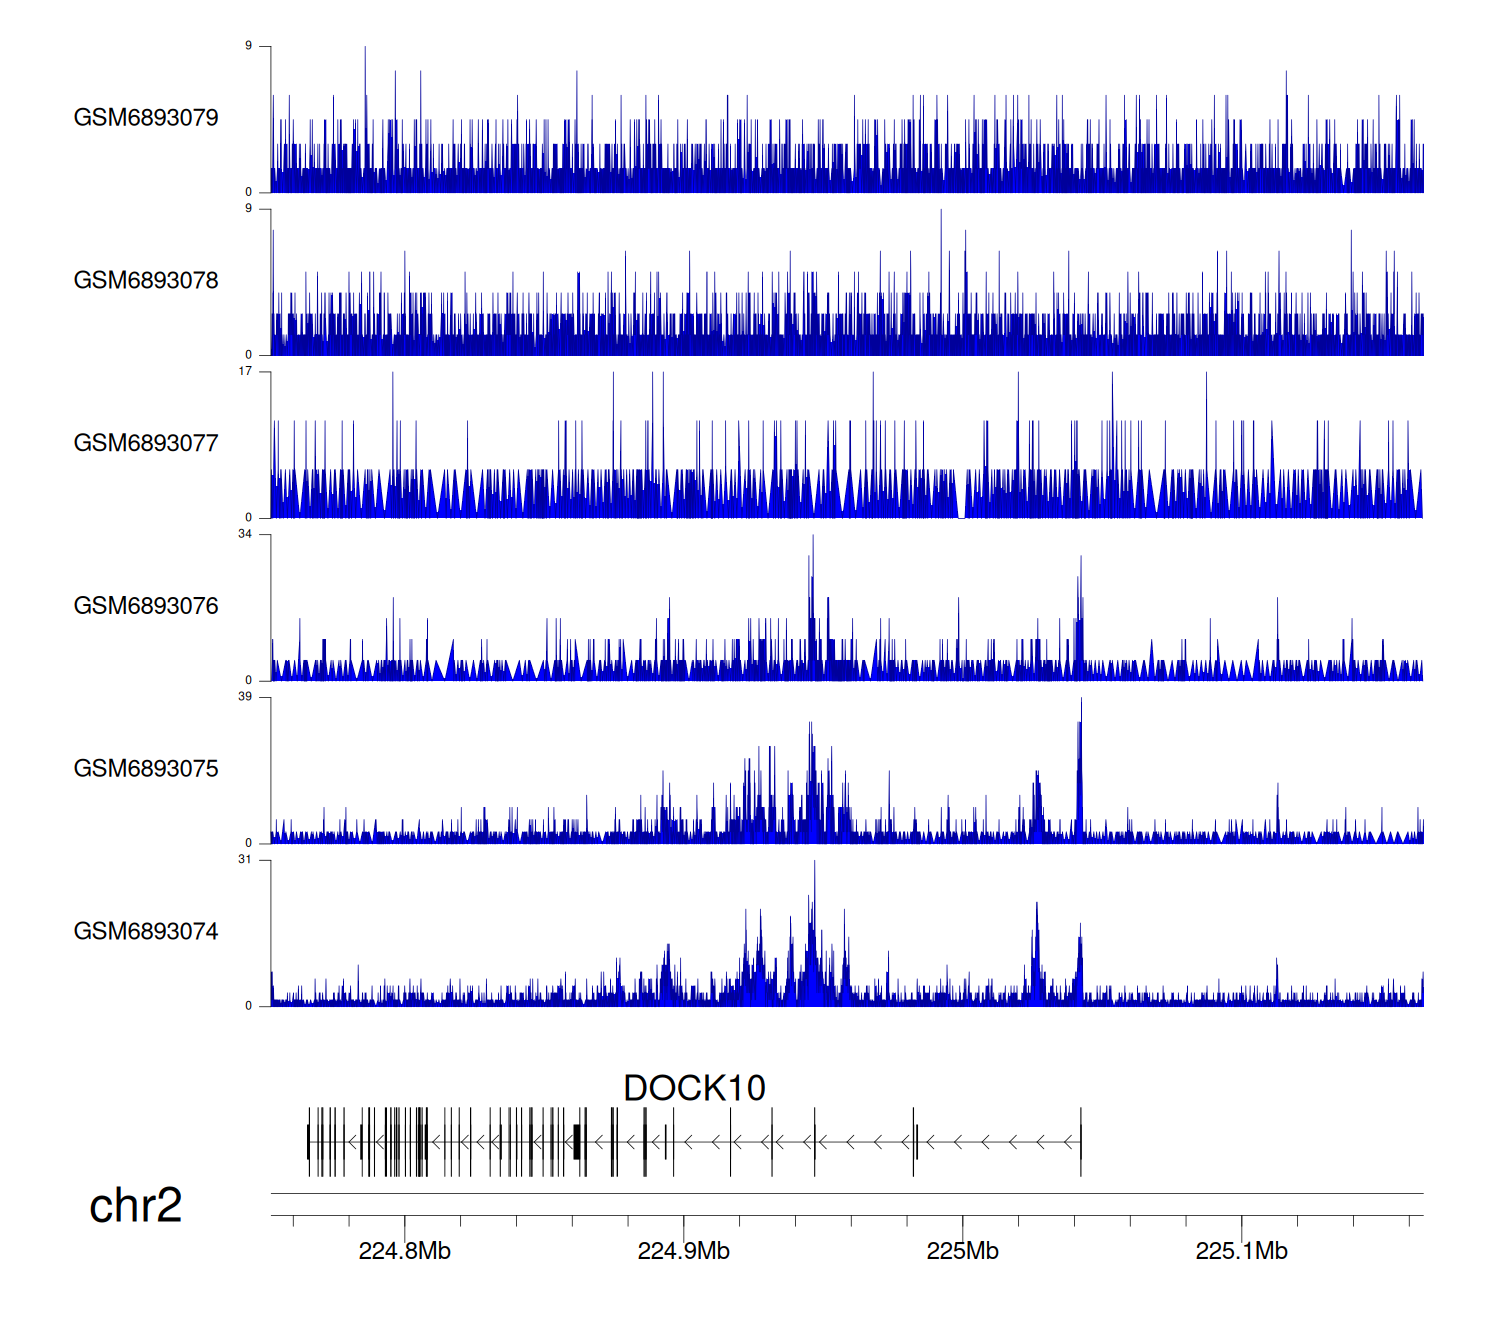Click the GSM6893077 sample name
Screen dimensions: 1500x1320
(146, 443)
